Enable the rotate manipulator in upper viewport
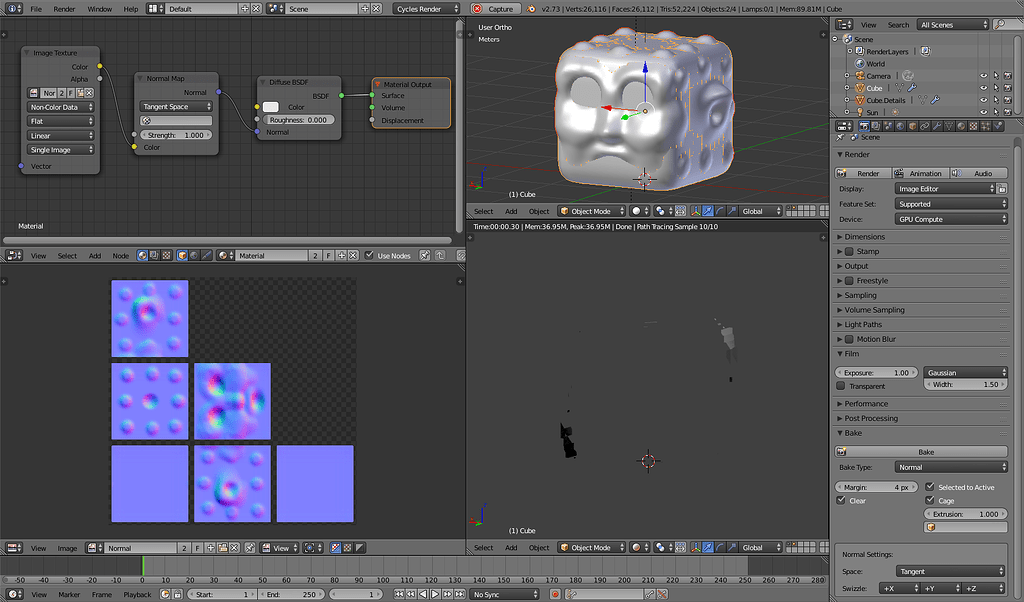Image resolution: width=1024 pixels, height=602 pixels. point(720,211)
